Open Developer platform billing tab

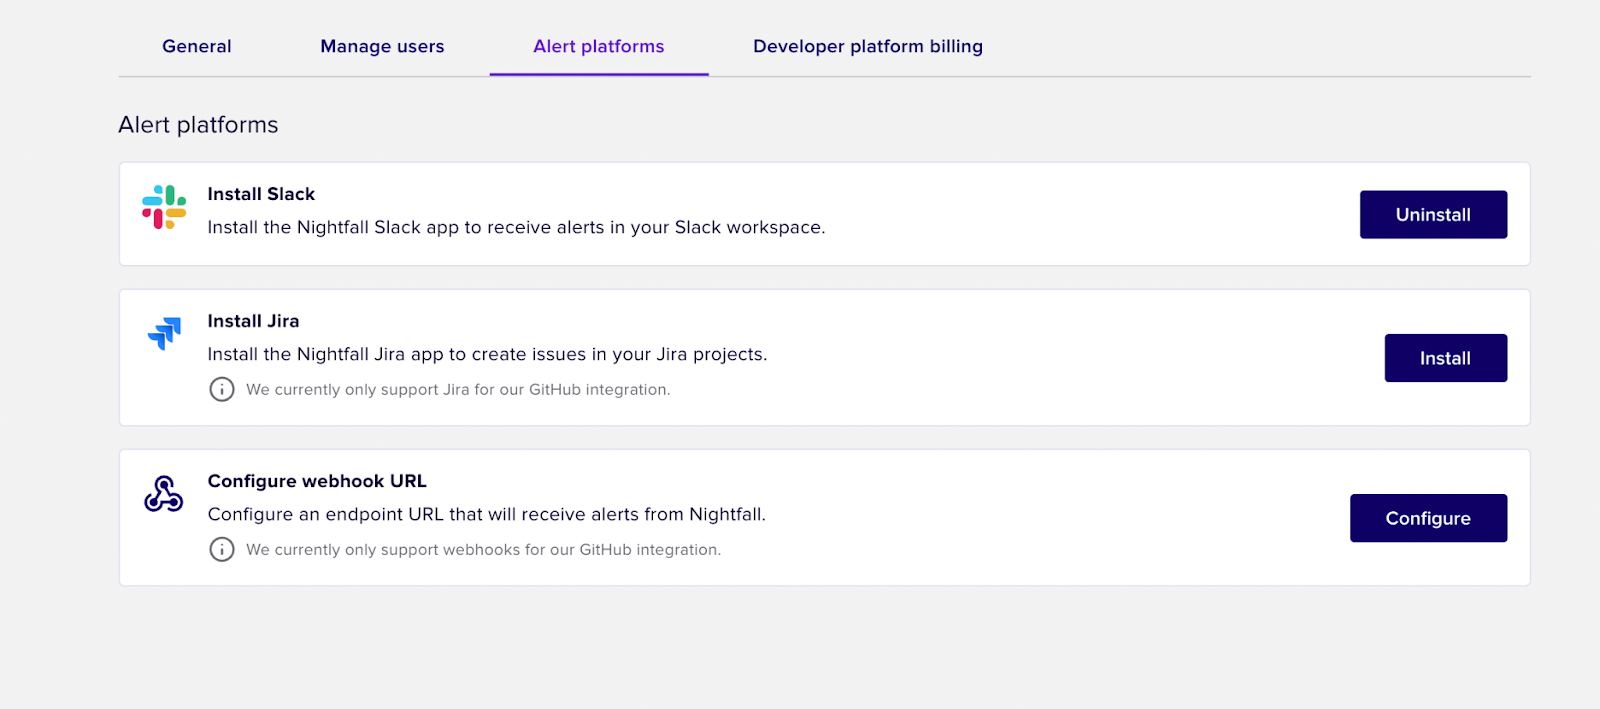click(867, 46)
